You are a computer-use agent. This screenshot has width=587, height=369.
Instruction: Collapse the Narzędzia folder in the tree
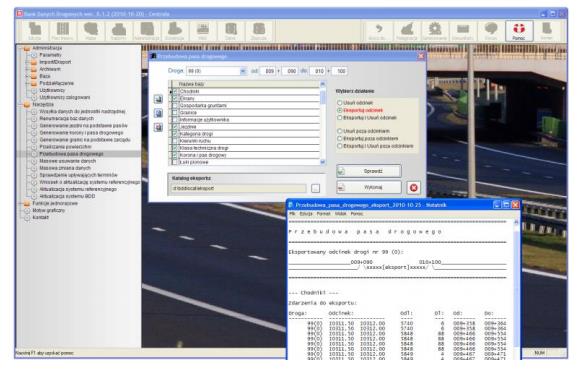coord(26,105)
